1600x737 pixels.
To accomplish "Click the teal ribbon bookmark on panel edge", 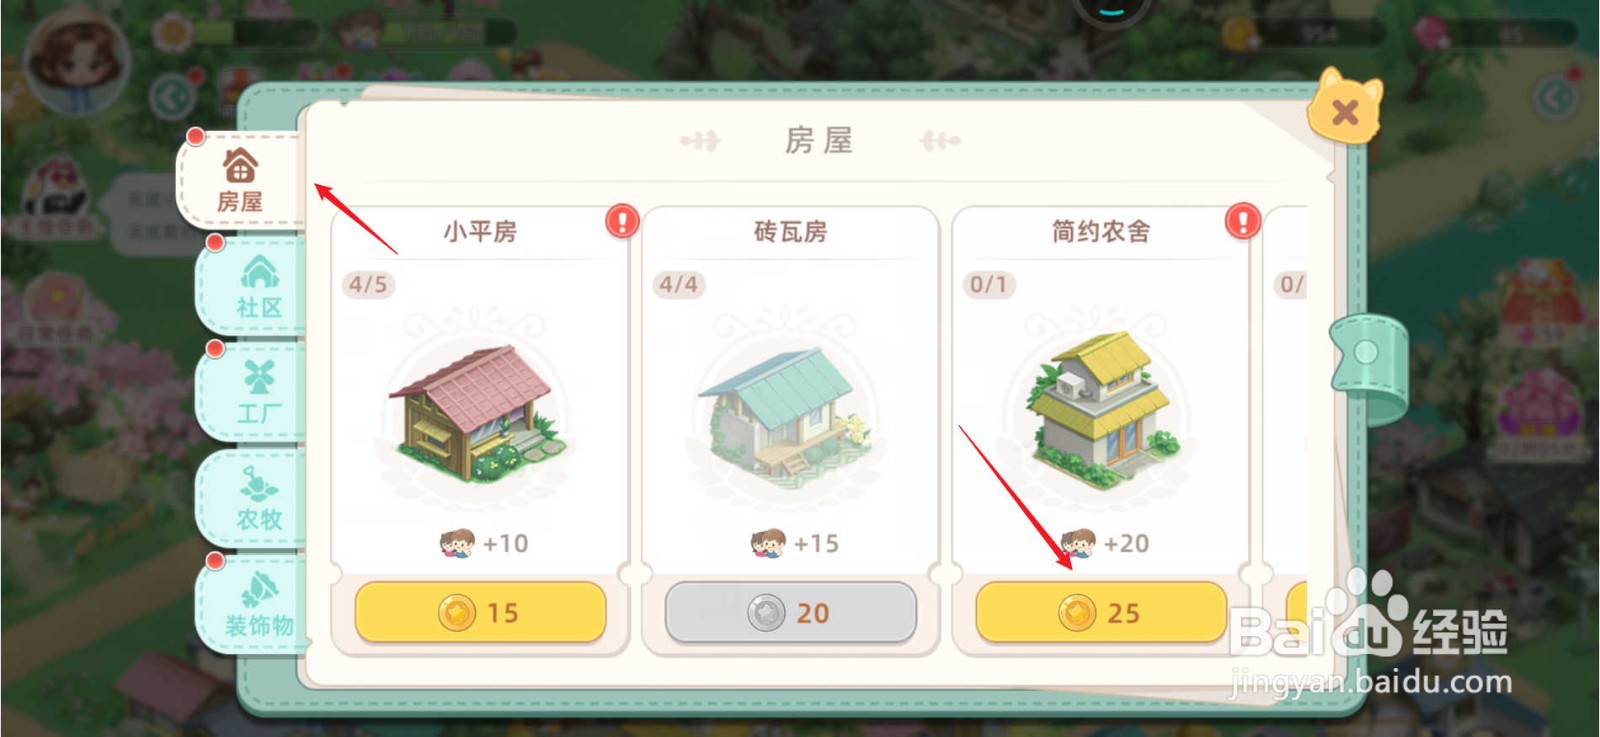I will point(1368,367).
